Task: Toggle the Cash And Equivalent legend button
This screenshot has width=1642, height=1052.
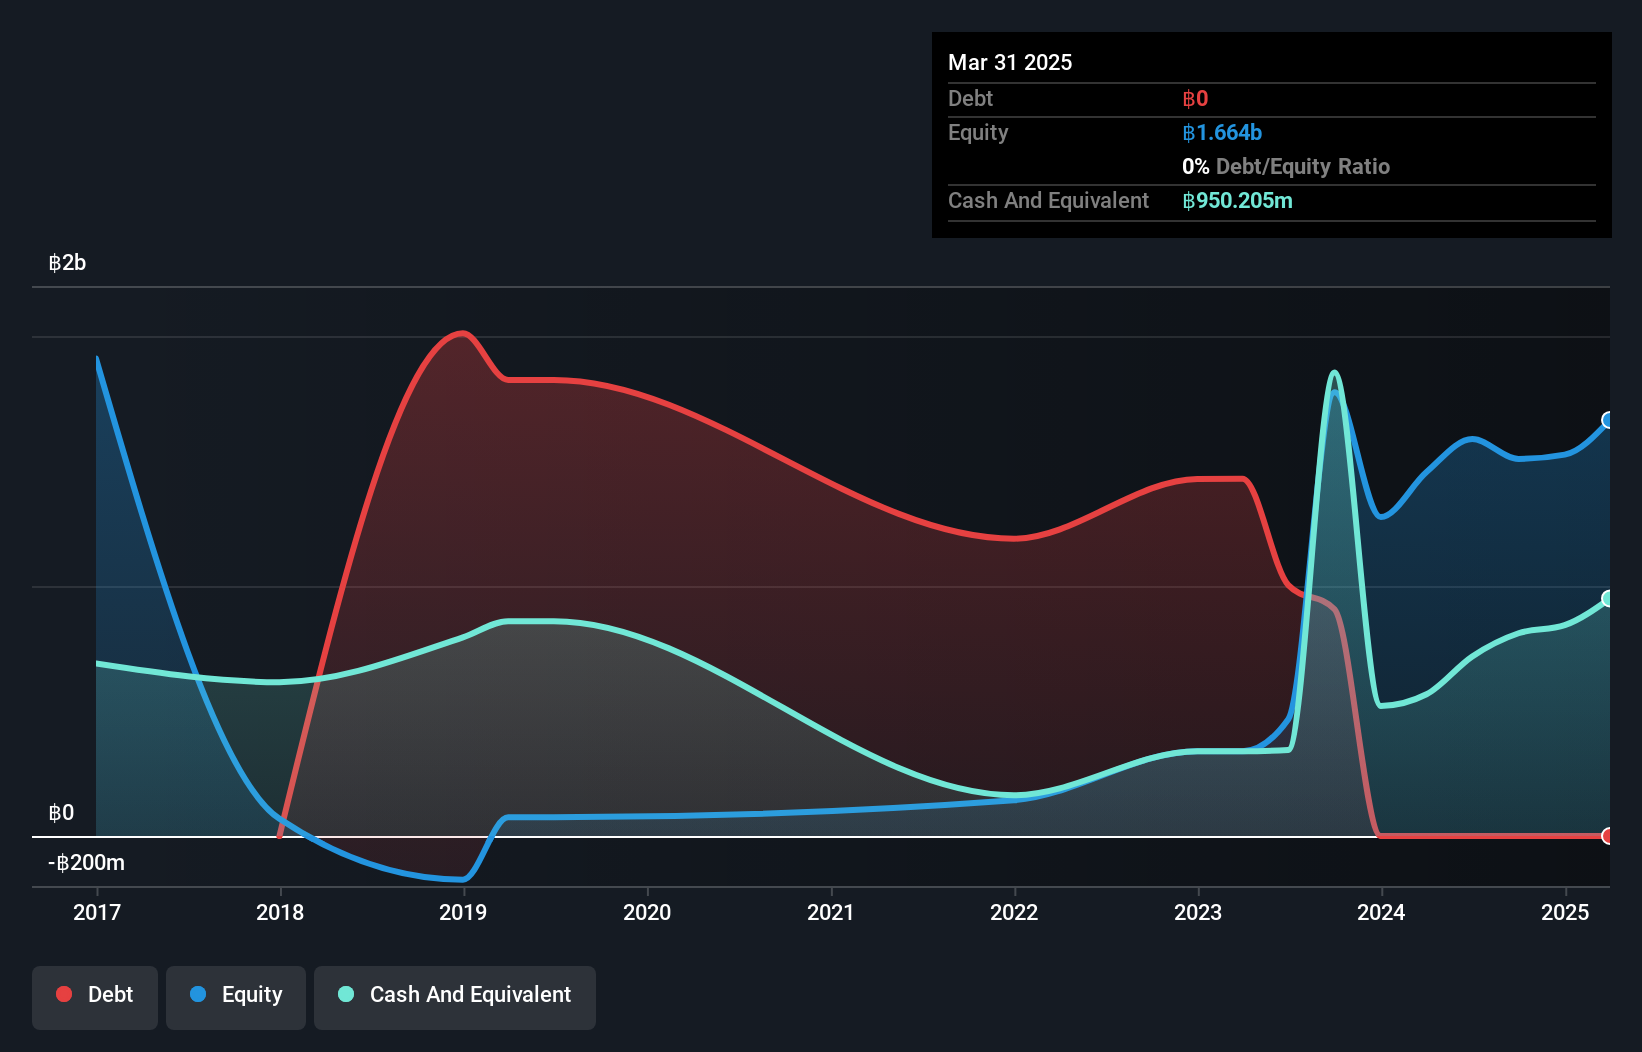Action: coord(455,997)
